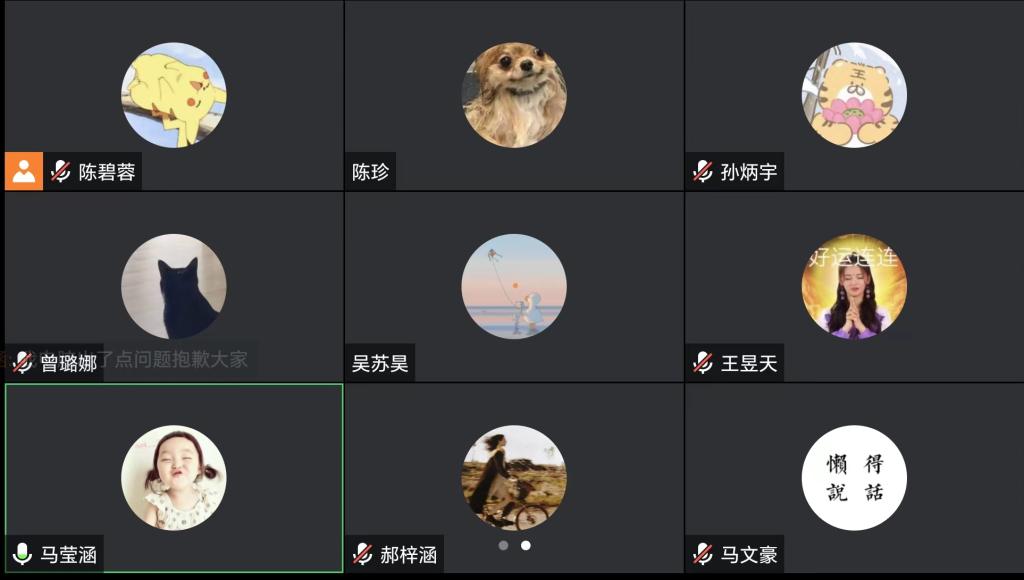The width and height of the screenshot is (1024, 580).
Task: Click 曾璐娜's muted microphone icon
Action: (x=22, y=362)
